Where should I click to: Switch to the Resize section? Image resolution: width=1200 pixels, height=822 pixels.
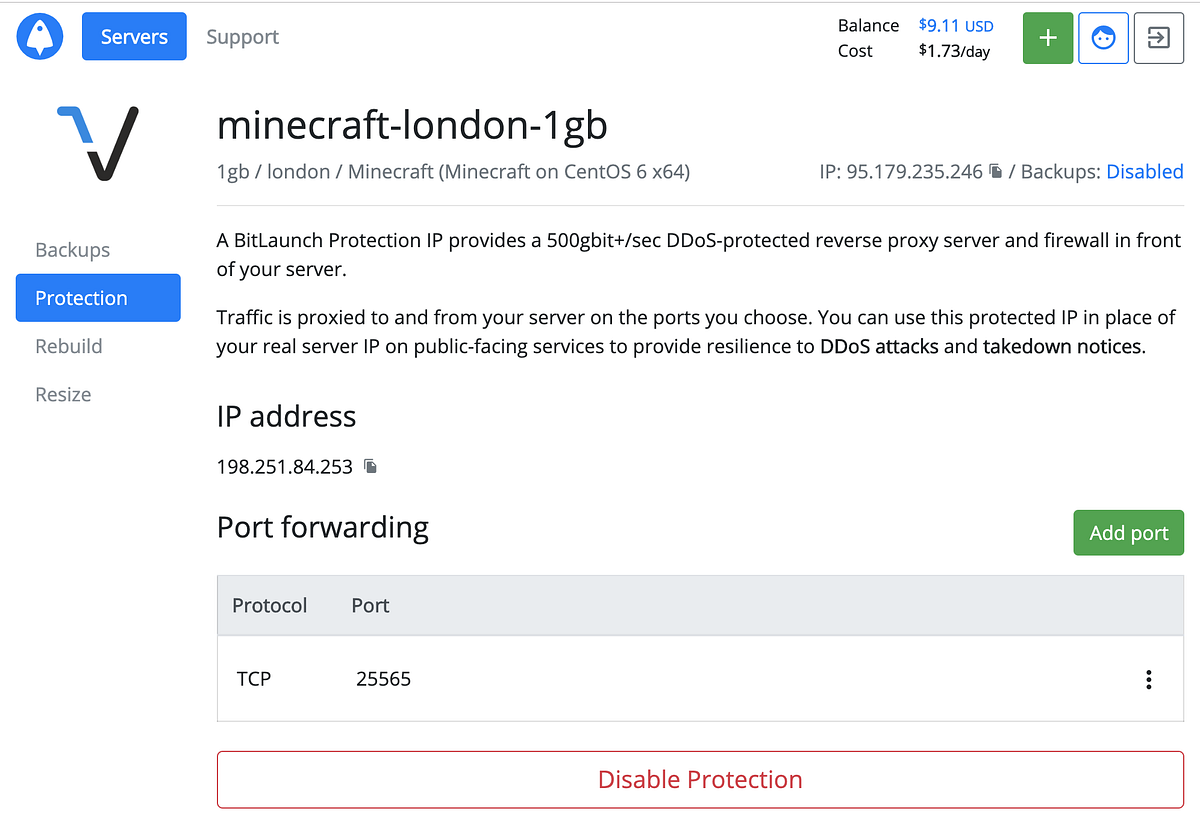[63, 394]
